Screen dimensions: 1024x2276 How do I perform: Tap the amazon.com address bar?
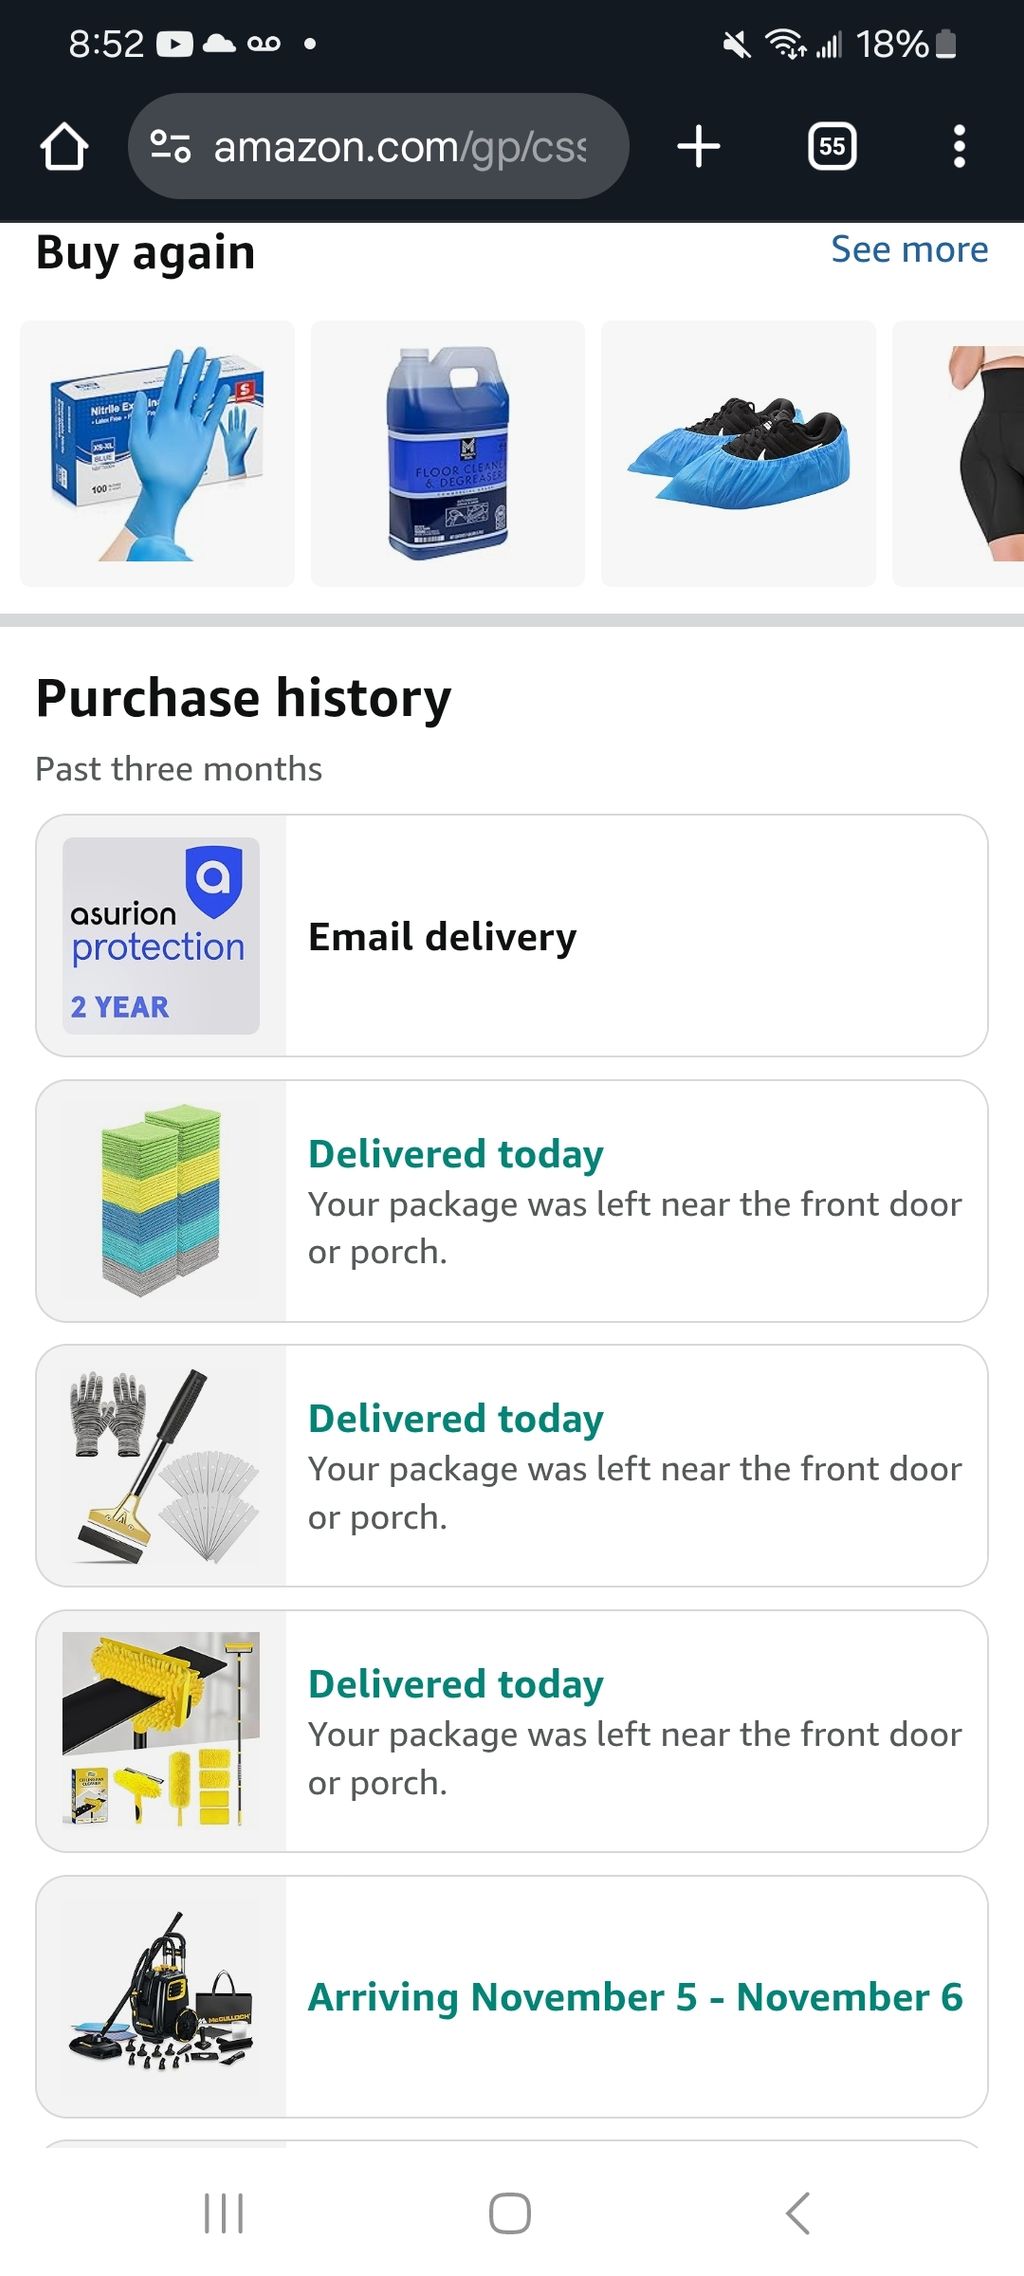tap(400, 147)
